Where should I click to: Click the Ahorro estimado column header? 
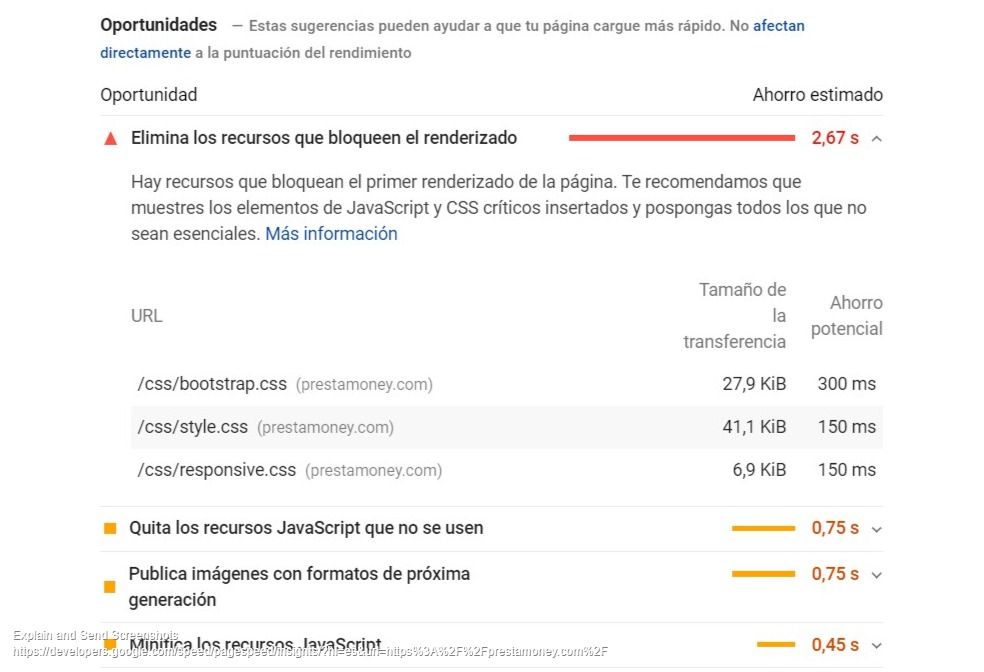click(x=818, y=95)
